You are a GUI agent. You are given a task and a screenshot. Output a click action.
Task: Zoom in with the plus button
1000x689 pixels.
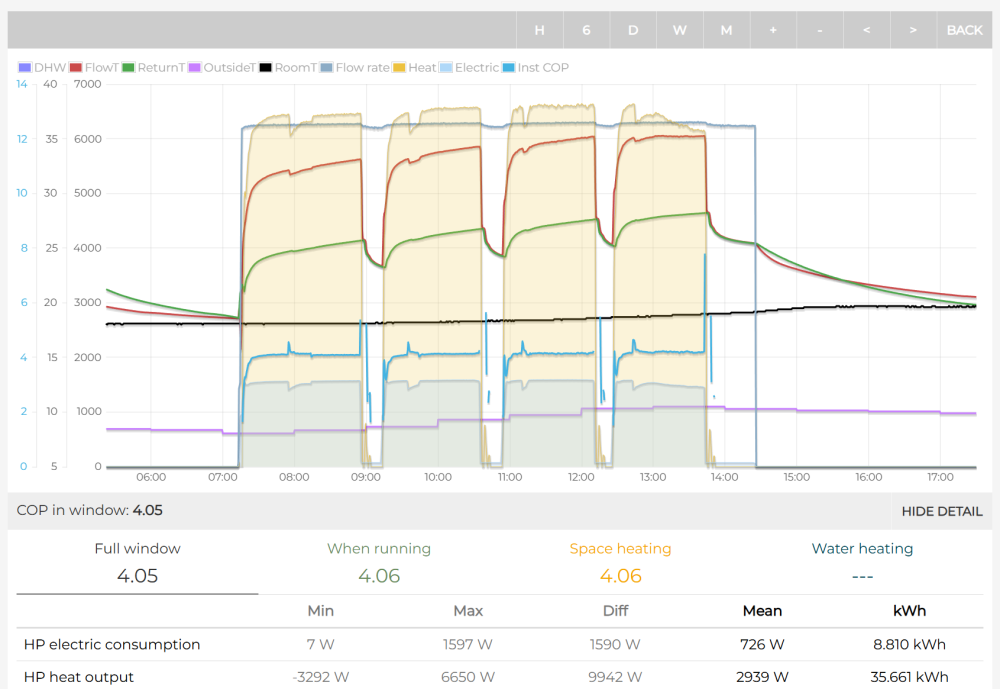point(773,30)
